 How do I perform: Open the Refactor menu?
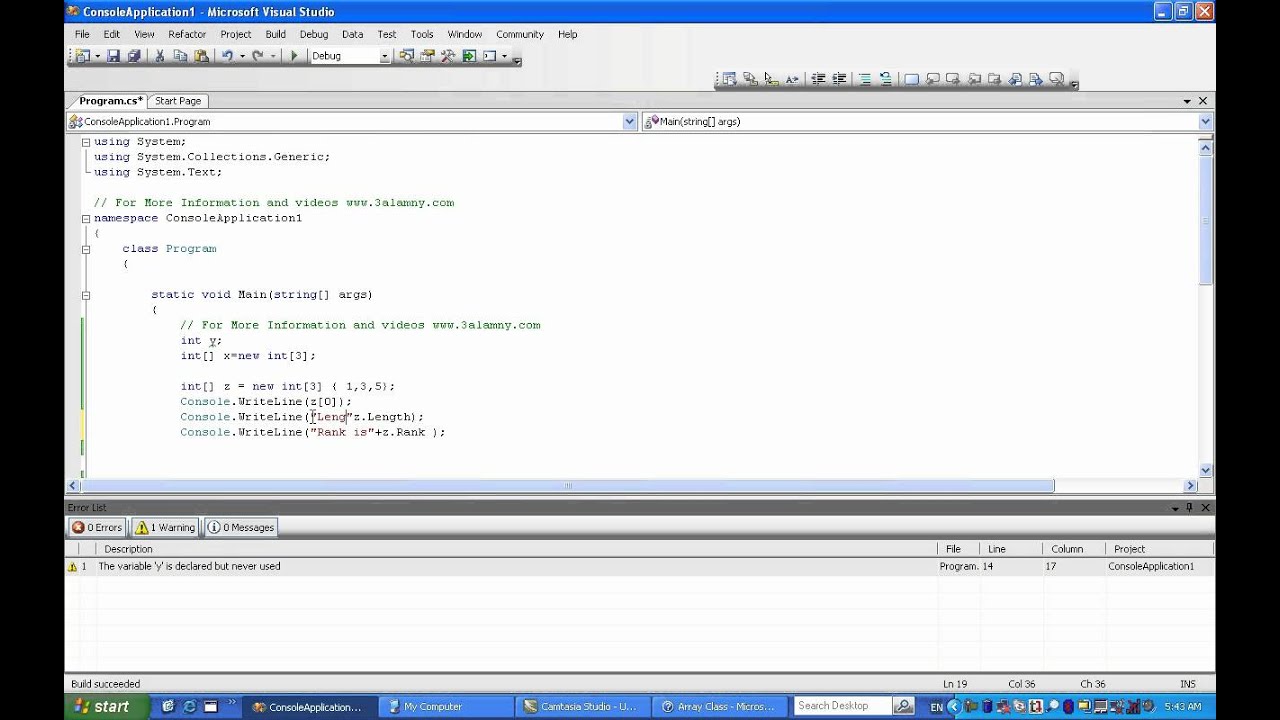point(187,34)
